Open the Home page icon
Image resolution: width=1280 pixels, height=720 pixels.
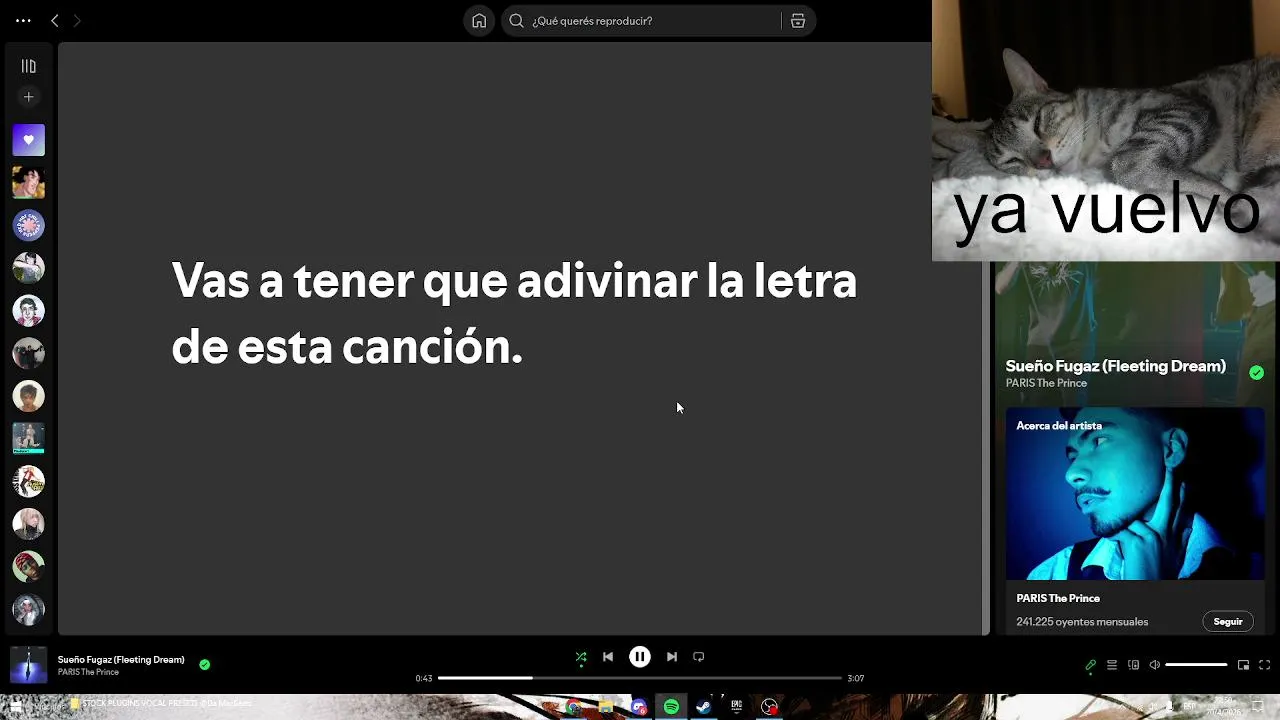[479, 20]
